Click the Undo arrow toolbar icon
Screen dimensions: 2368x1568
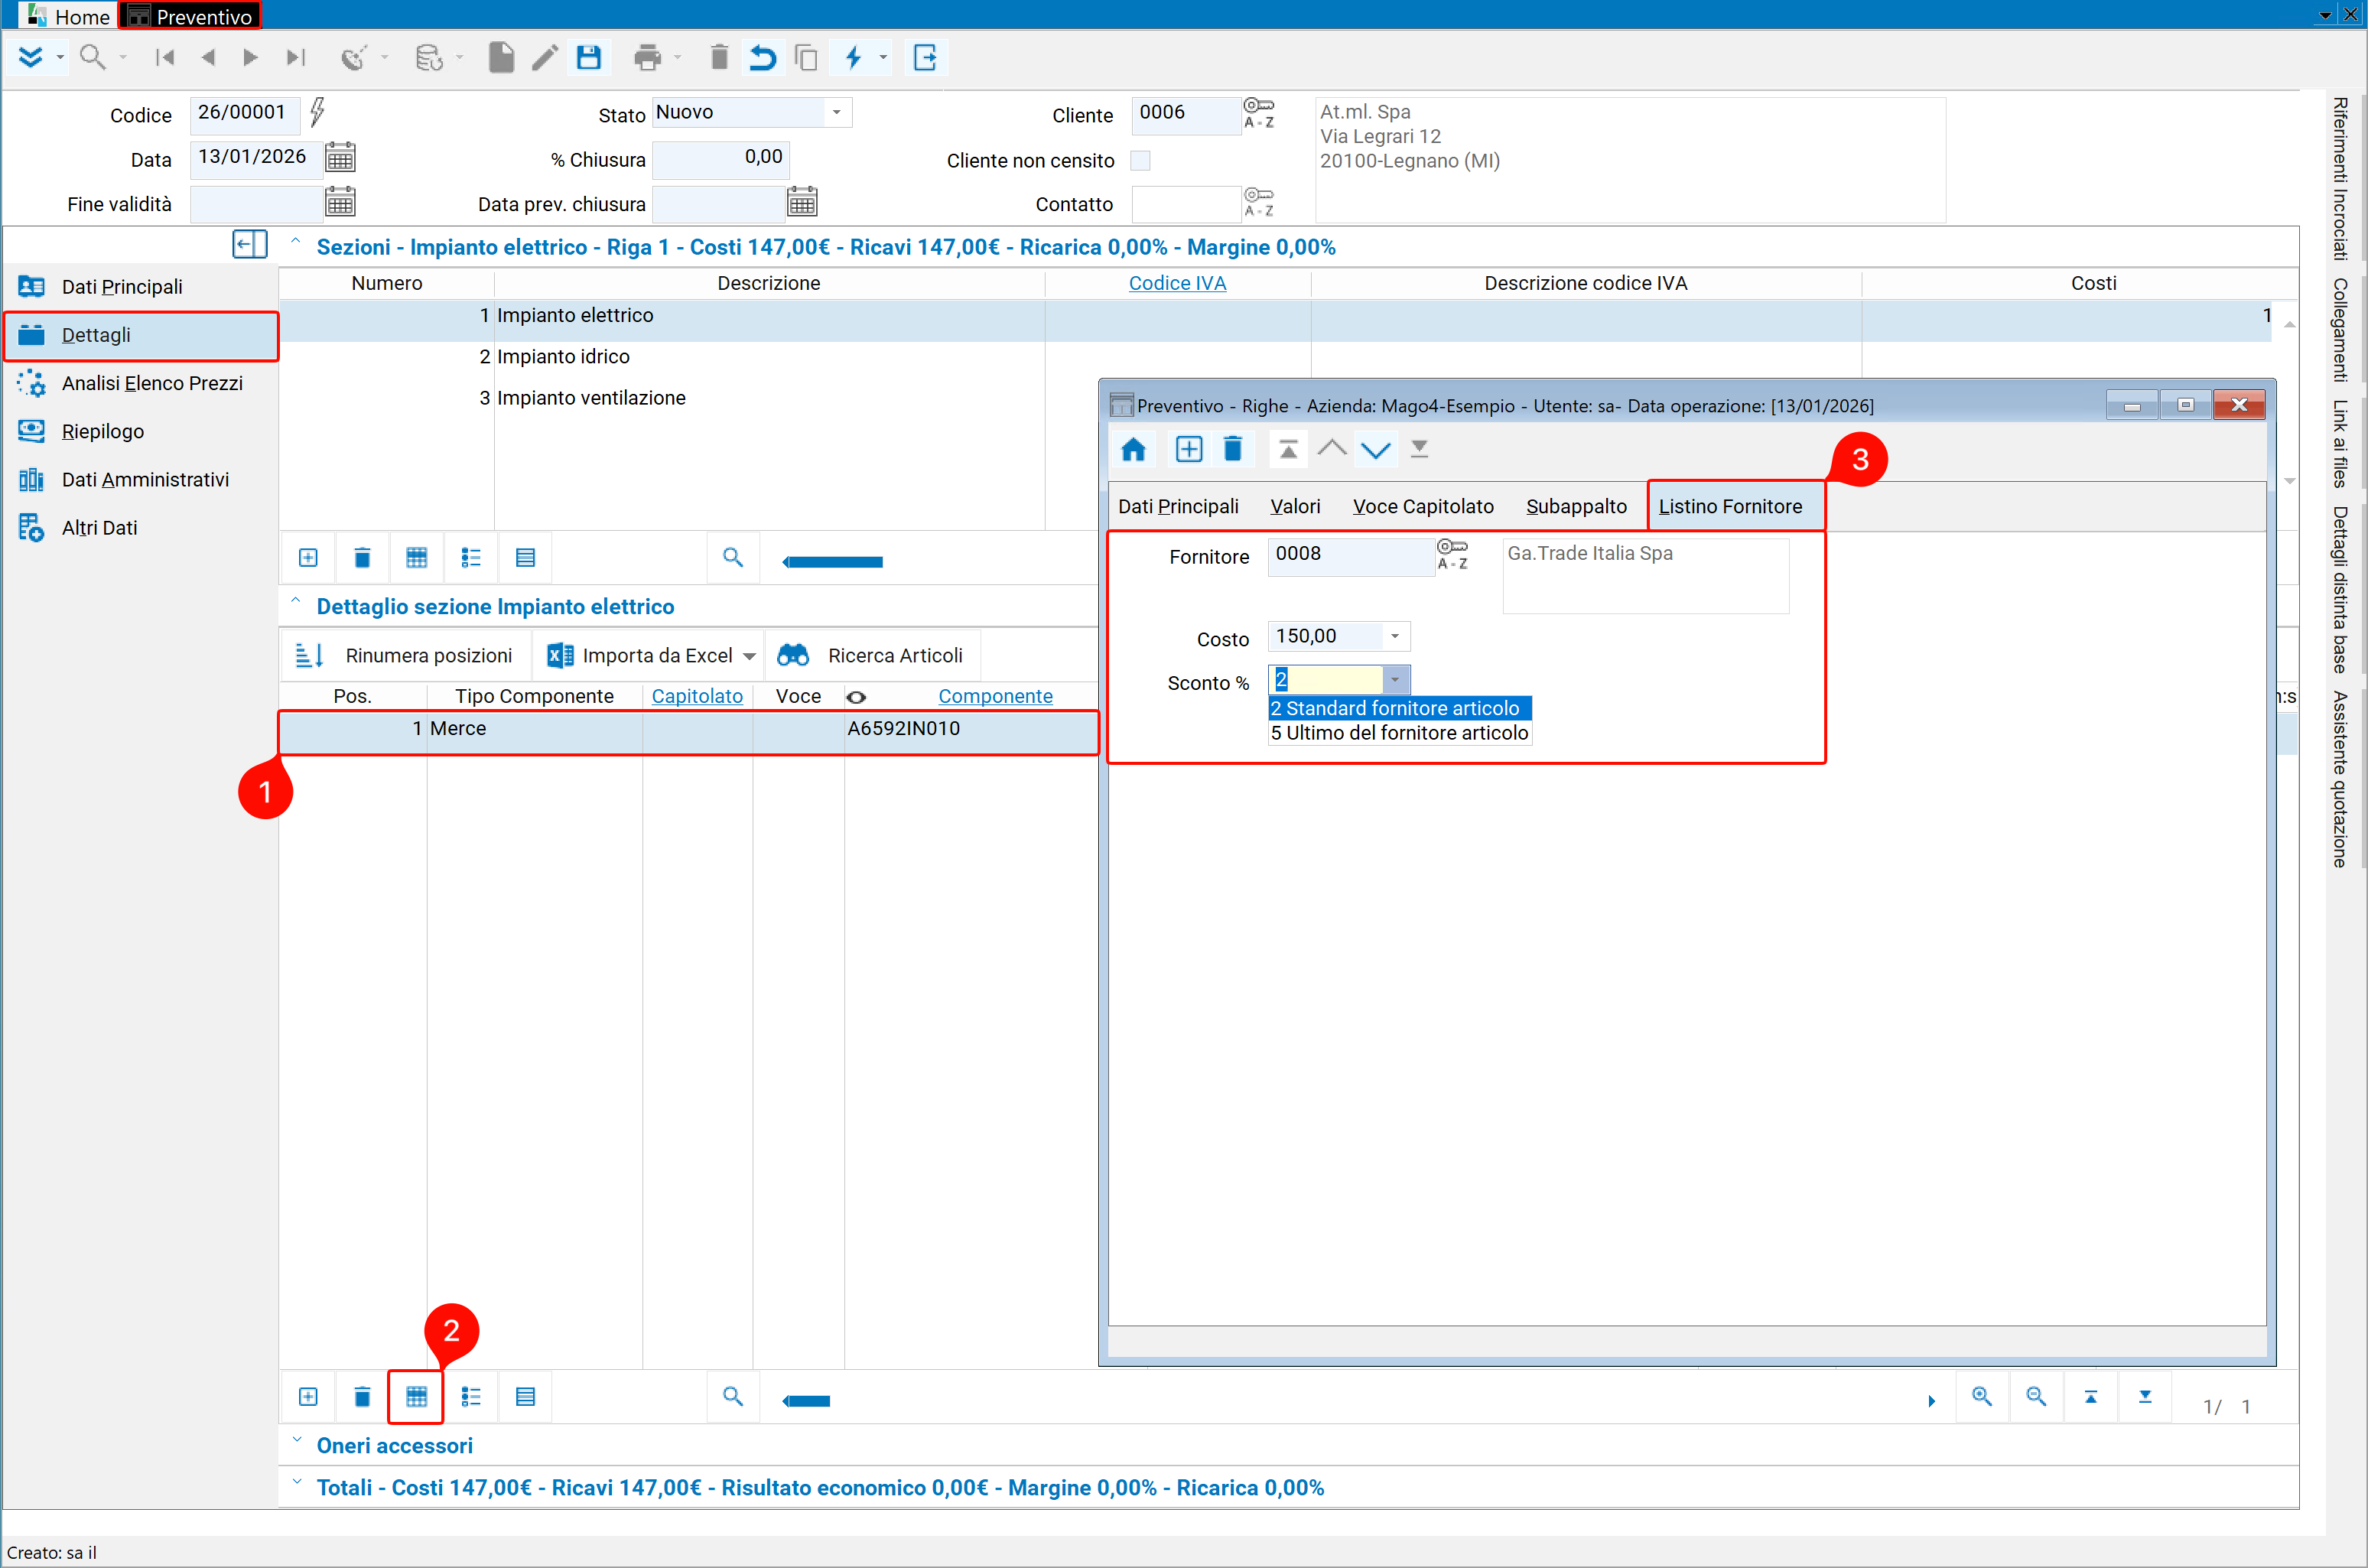762,58
